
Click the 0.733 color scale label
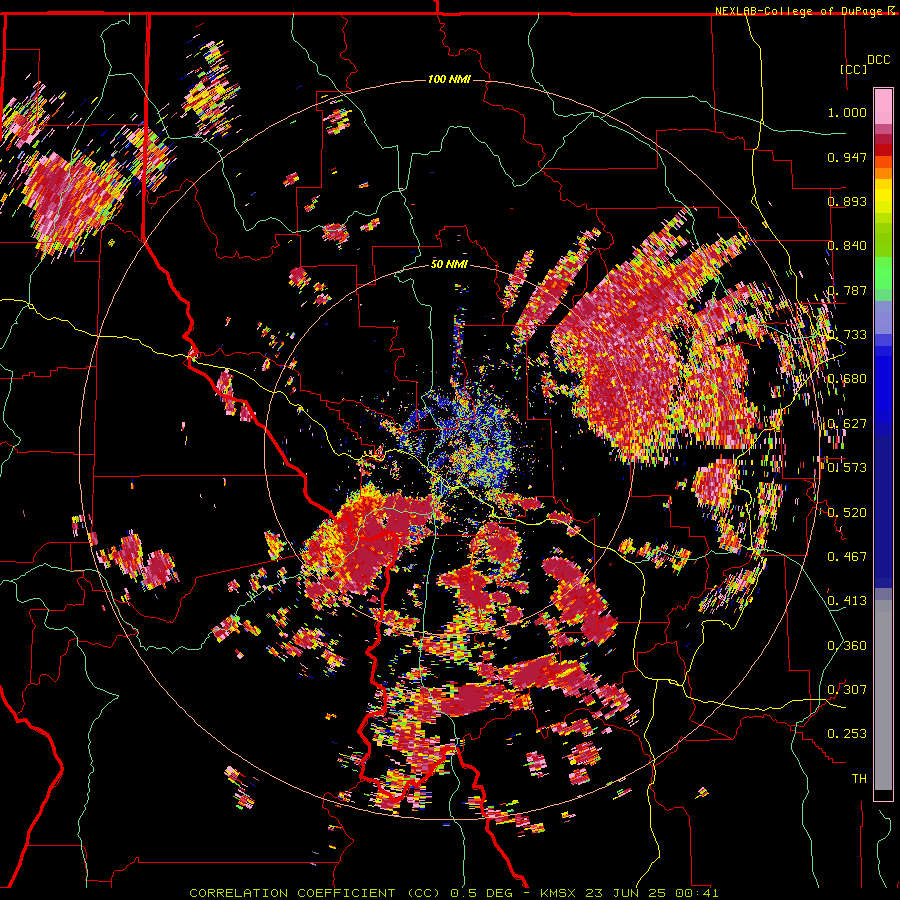click(x=847, y=335)
